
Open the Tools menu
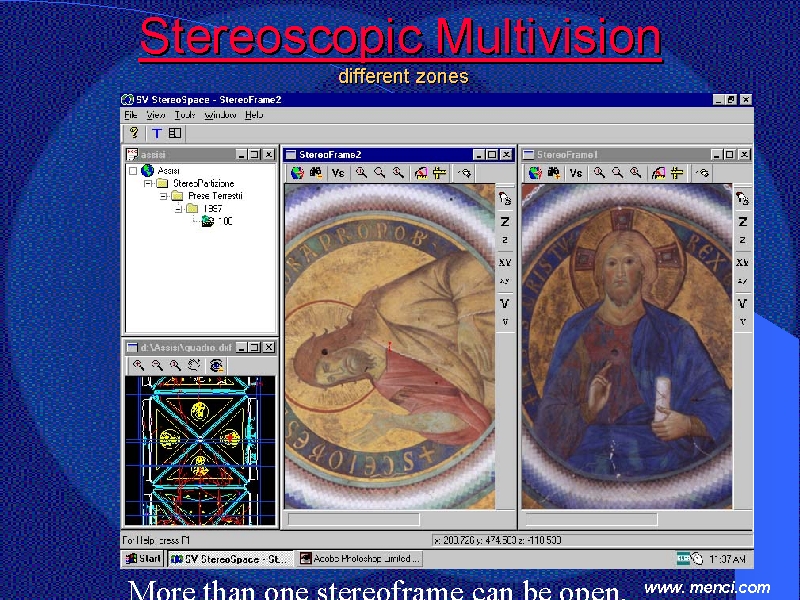pos(185,115)
